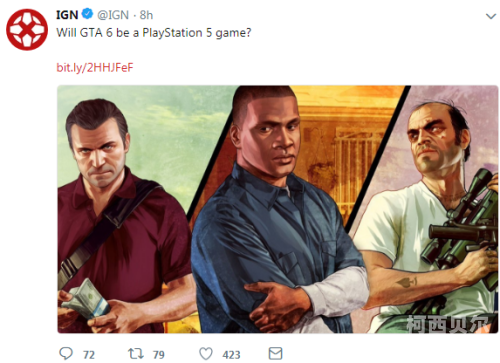Retweet using the retweet arrows icon
This screenshot has height=363, width=500.
click(136, 353)
